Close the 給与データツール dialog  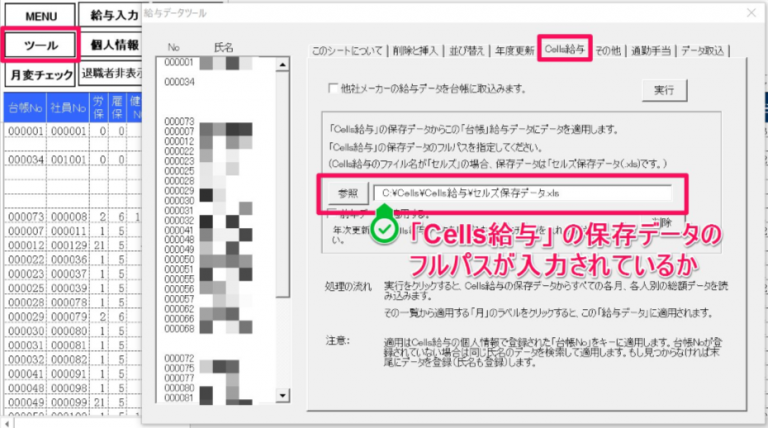(751, 13)
